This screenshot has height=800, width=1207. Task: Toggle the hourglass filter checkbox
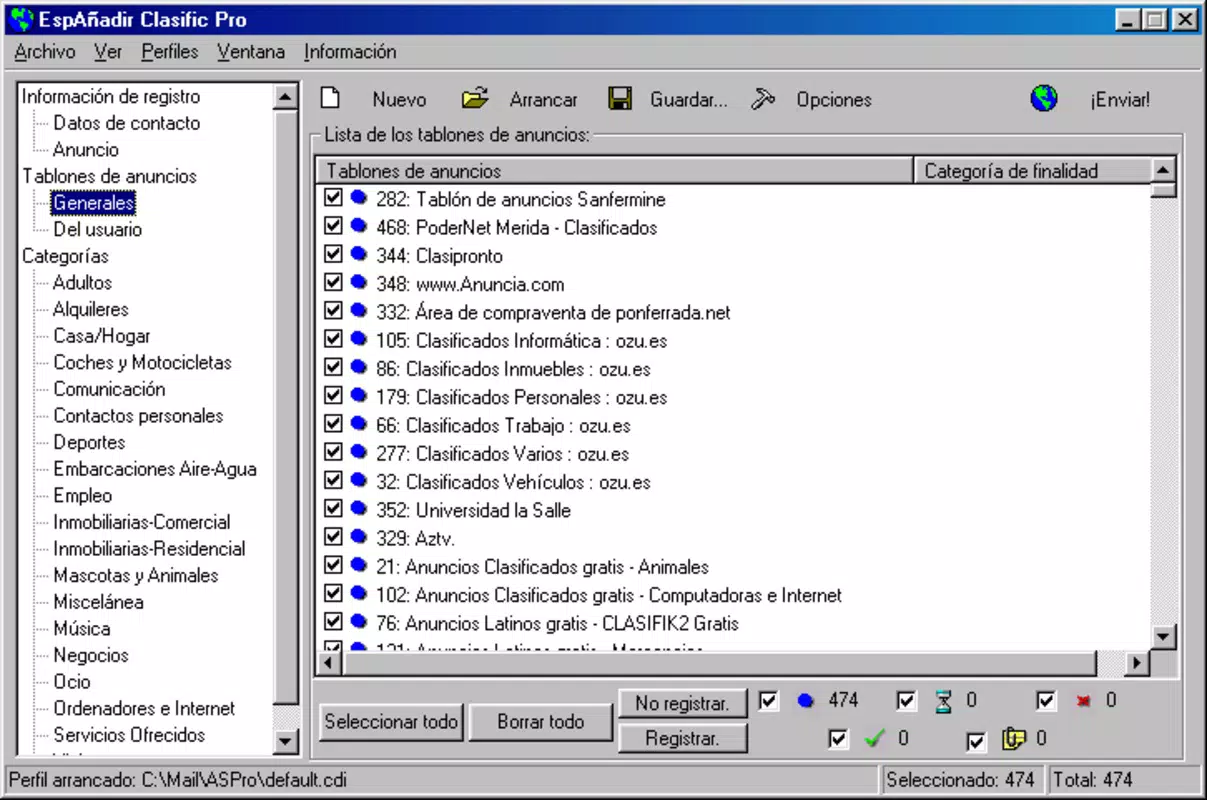click(907, 701)
